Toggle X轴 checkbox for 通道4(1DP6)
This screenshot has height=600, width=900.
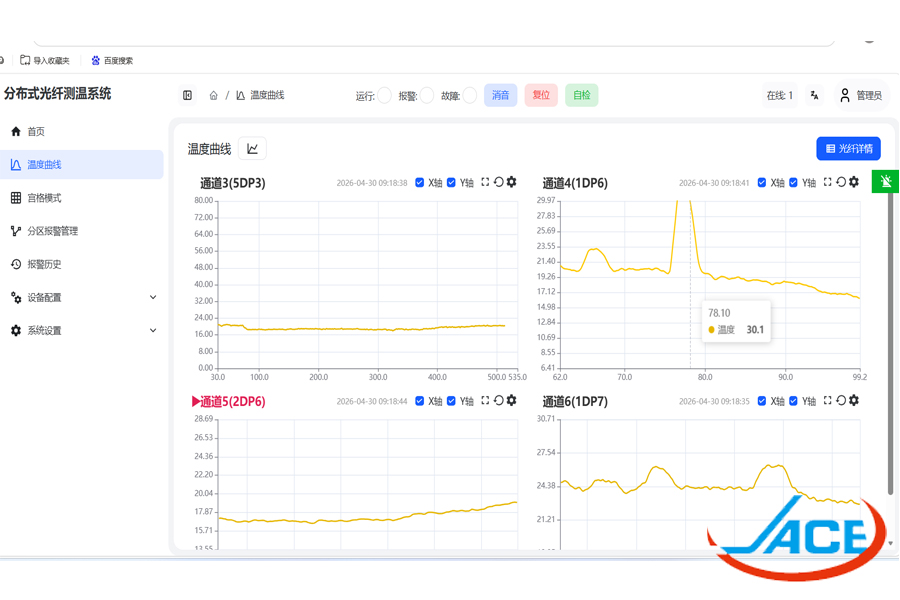click(x=762, y=183)
